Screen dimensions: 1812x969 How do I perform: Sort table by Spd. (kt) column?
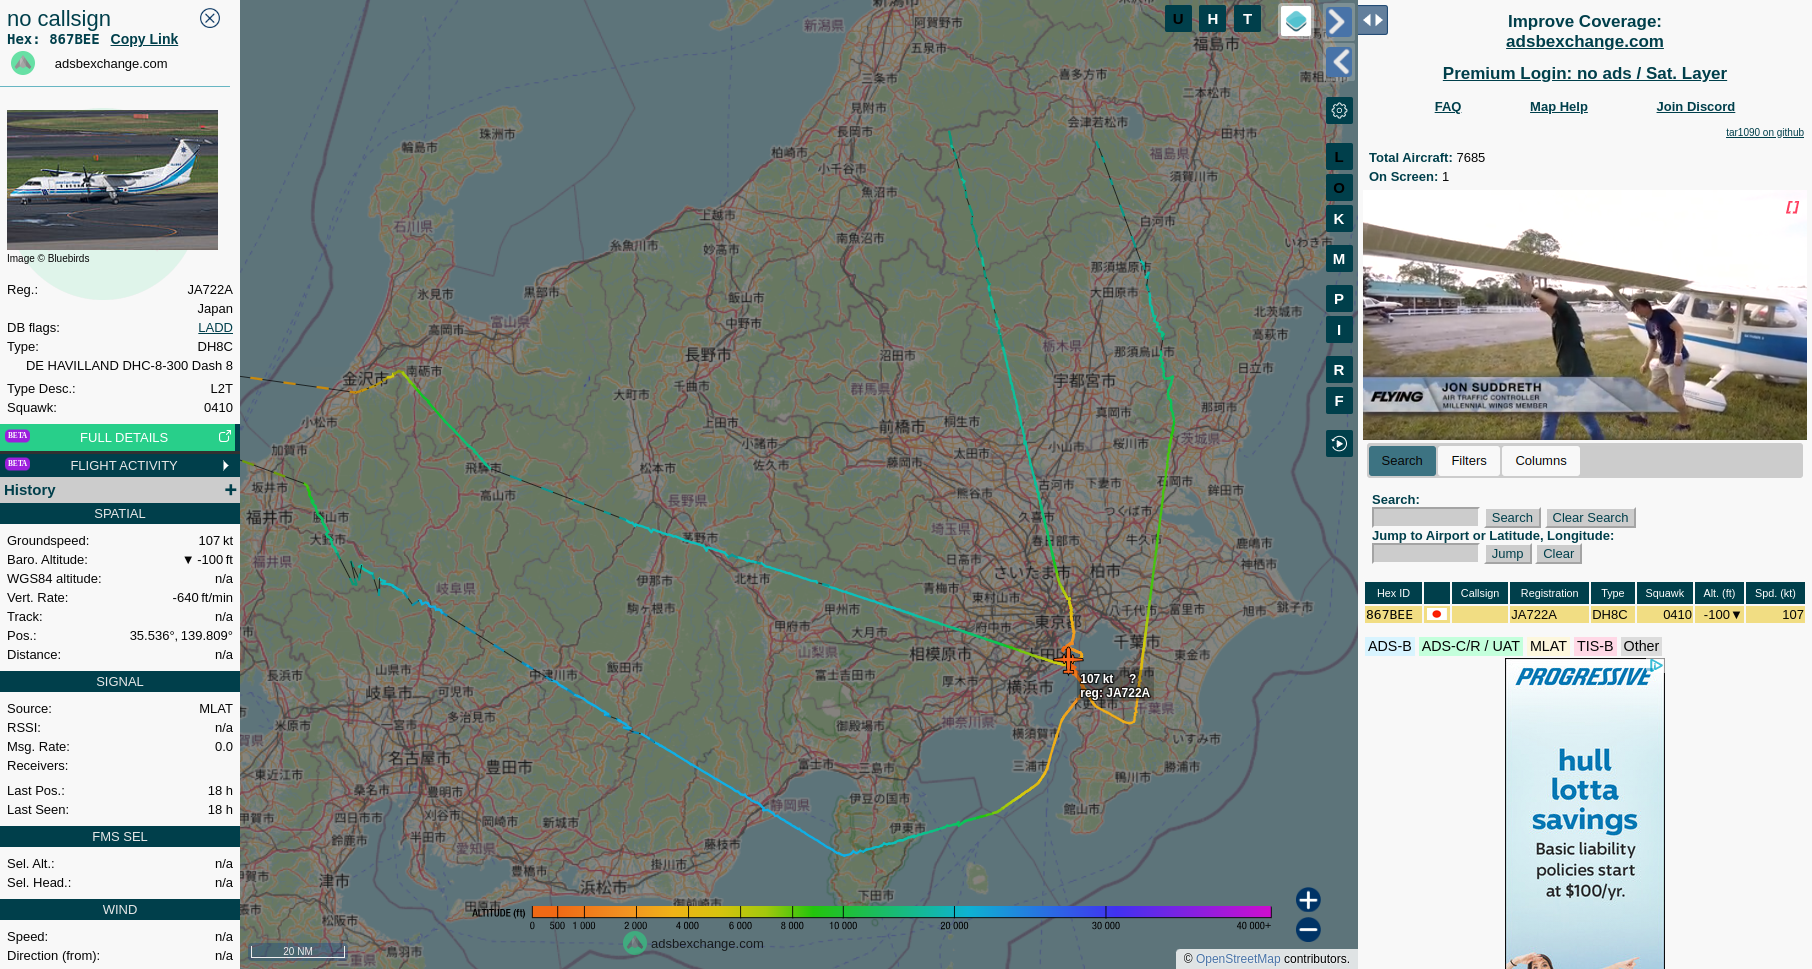(x=1775, y=593)
